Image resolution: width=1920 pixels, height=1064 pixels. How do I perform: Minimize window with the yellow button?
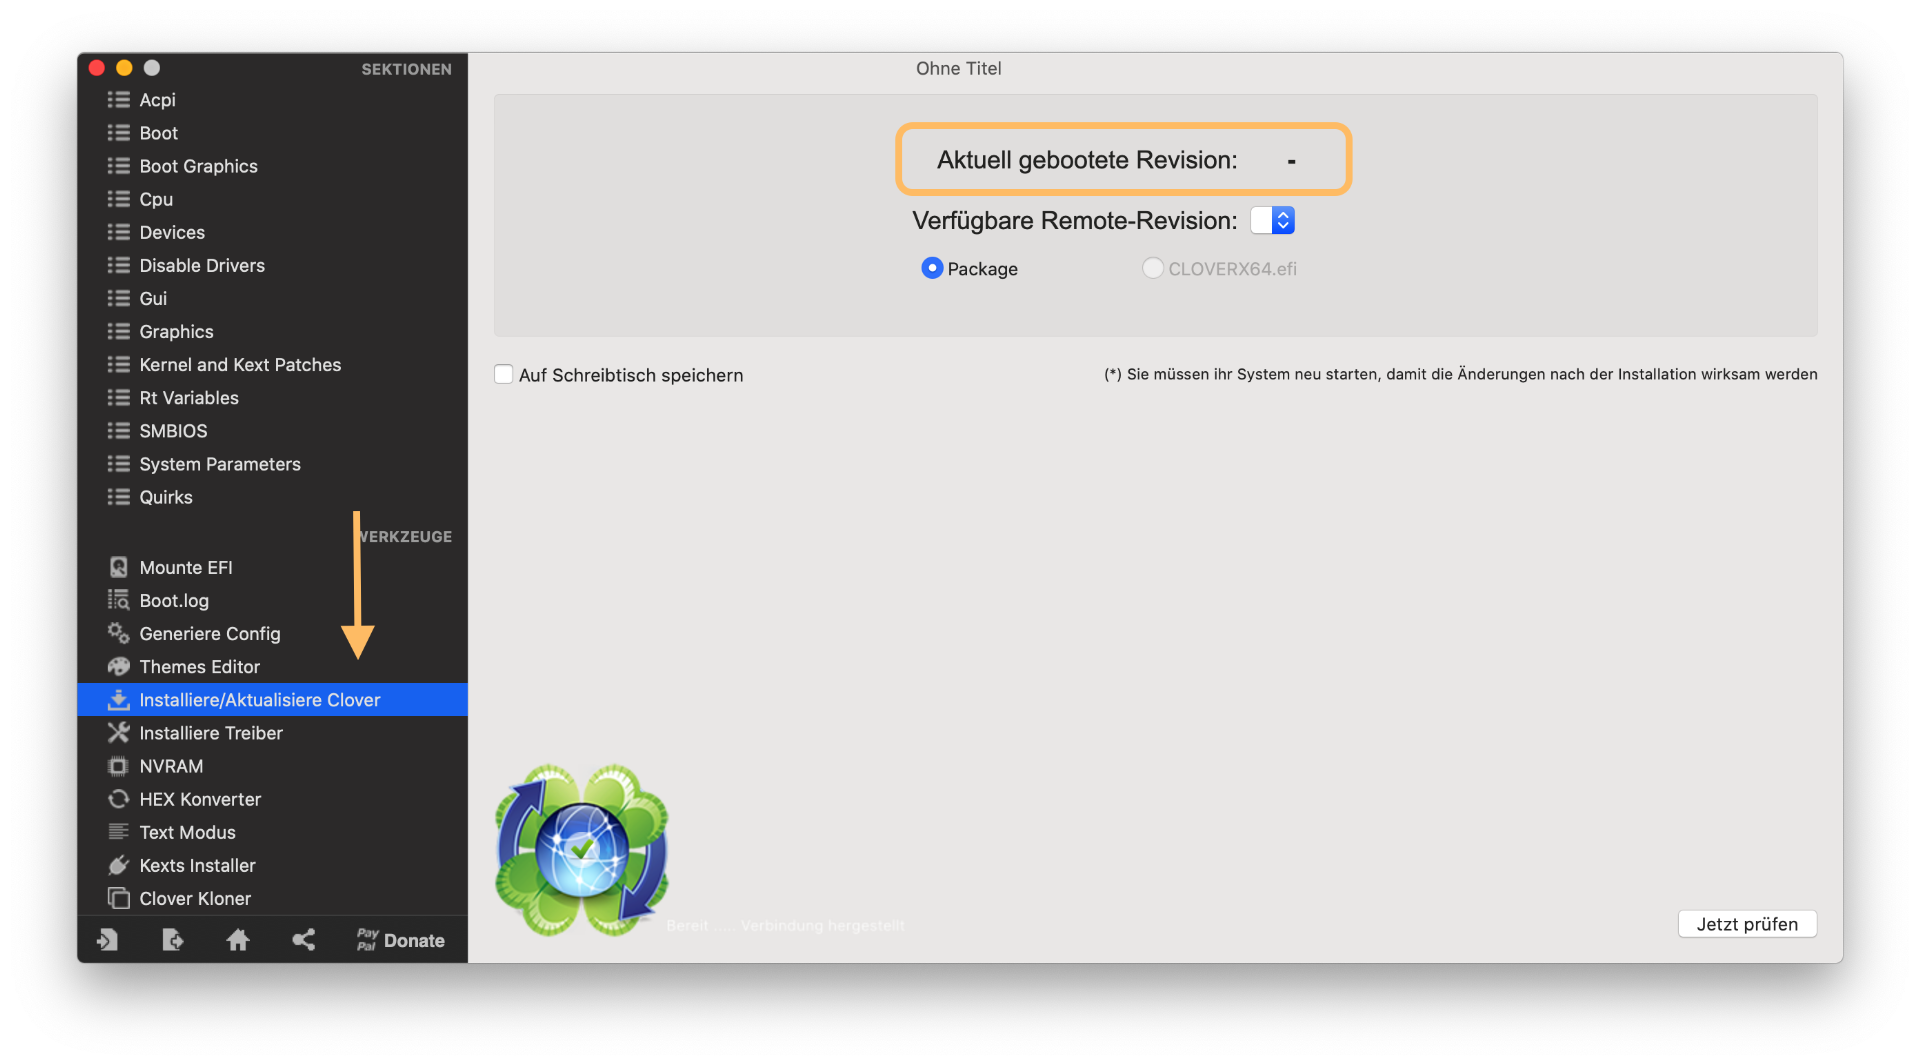(x=124, y=68)
